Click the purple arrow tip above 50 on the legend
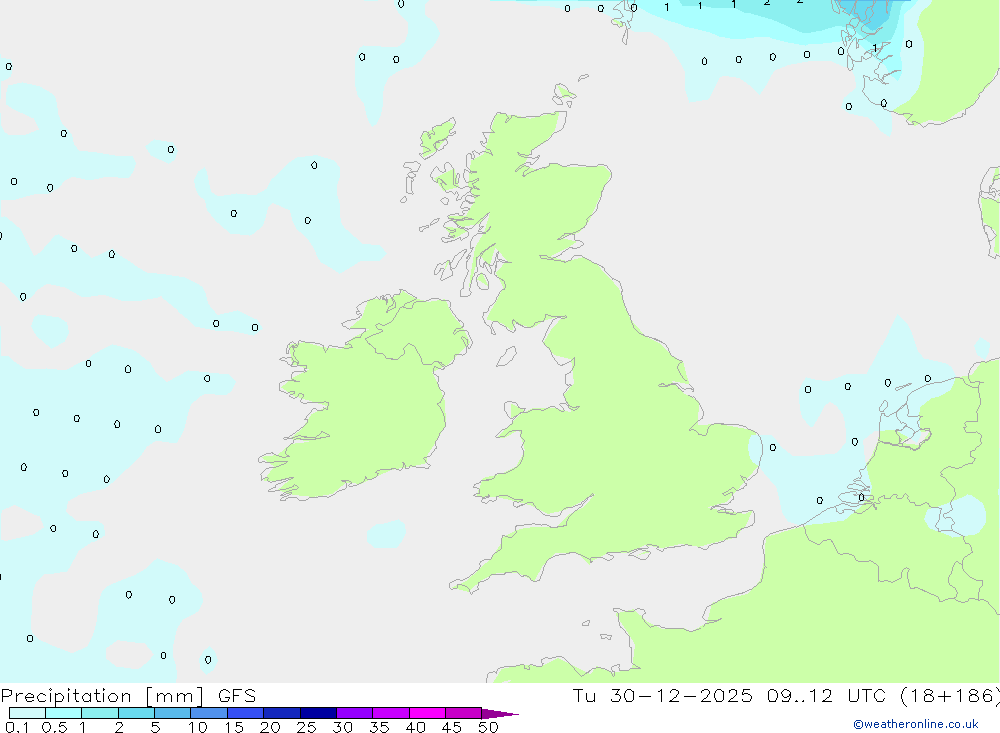The width and height of the screenshot is (1000, 733). [x=499, y=714]
